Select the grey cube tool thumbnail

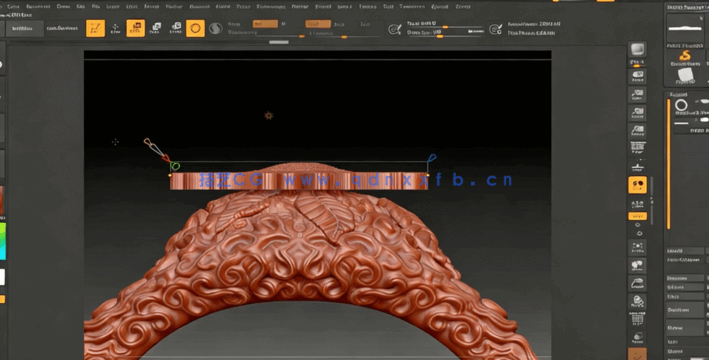coord(685,75)
